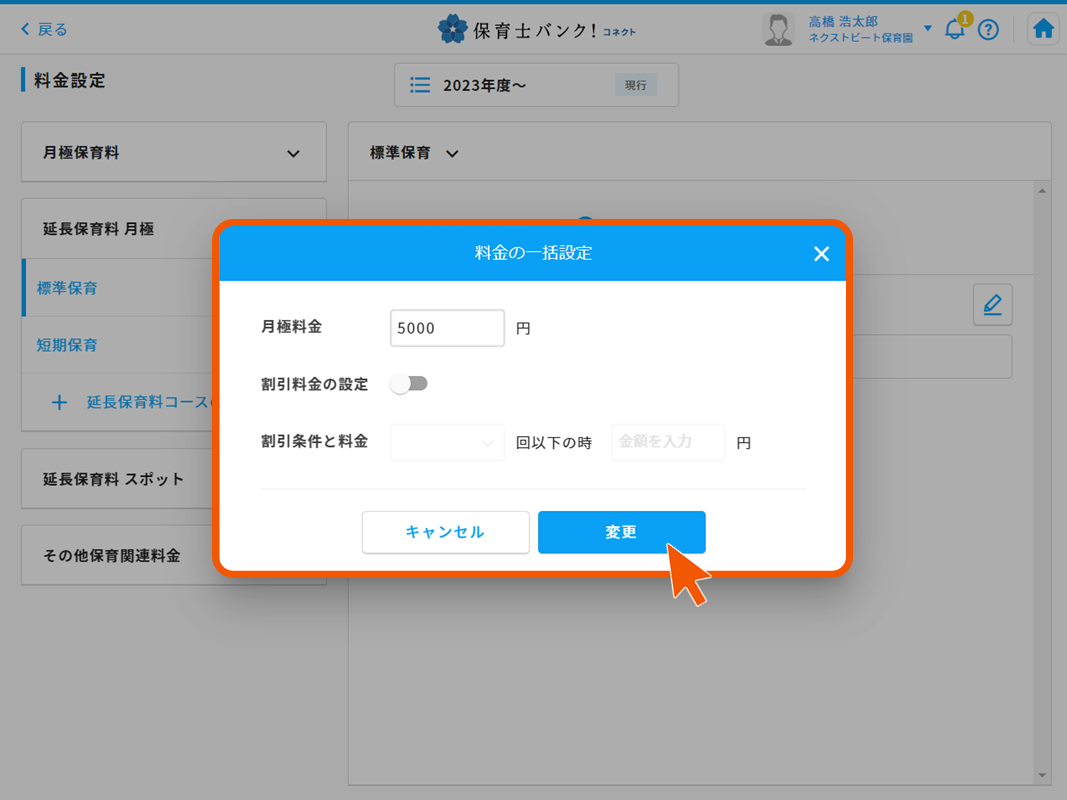This screenshot has height=800, width=1067.
Task: Click the list icon beside 2023年度～
Action: pos(419,84)
